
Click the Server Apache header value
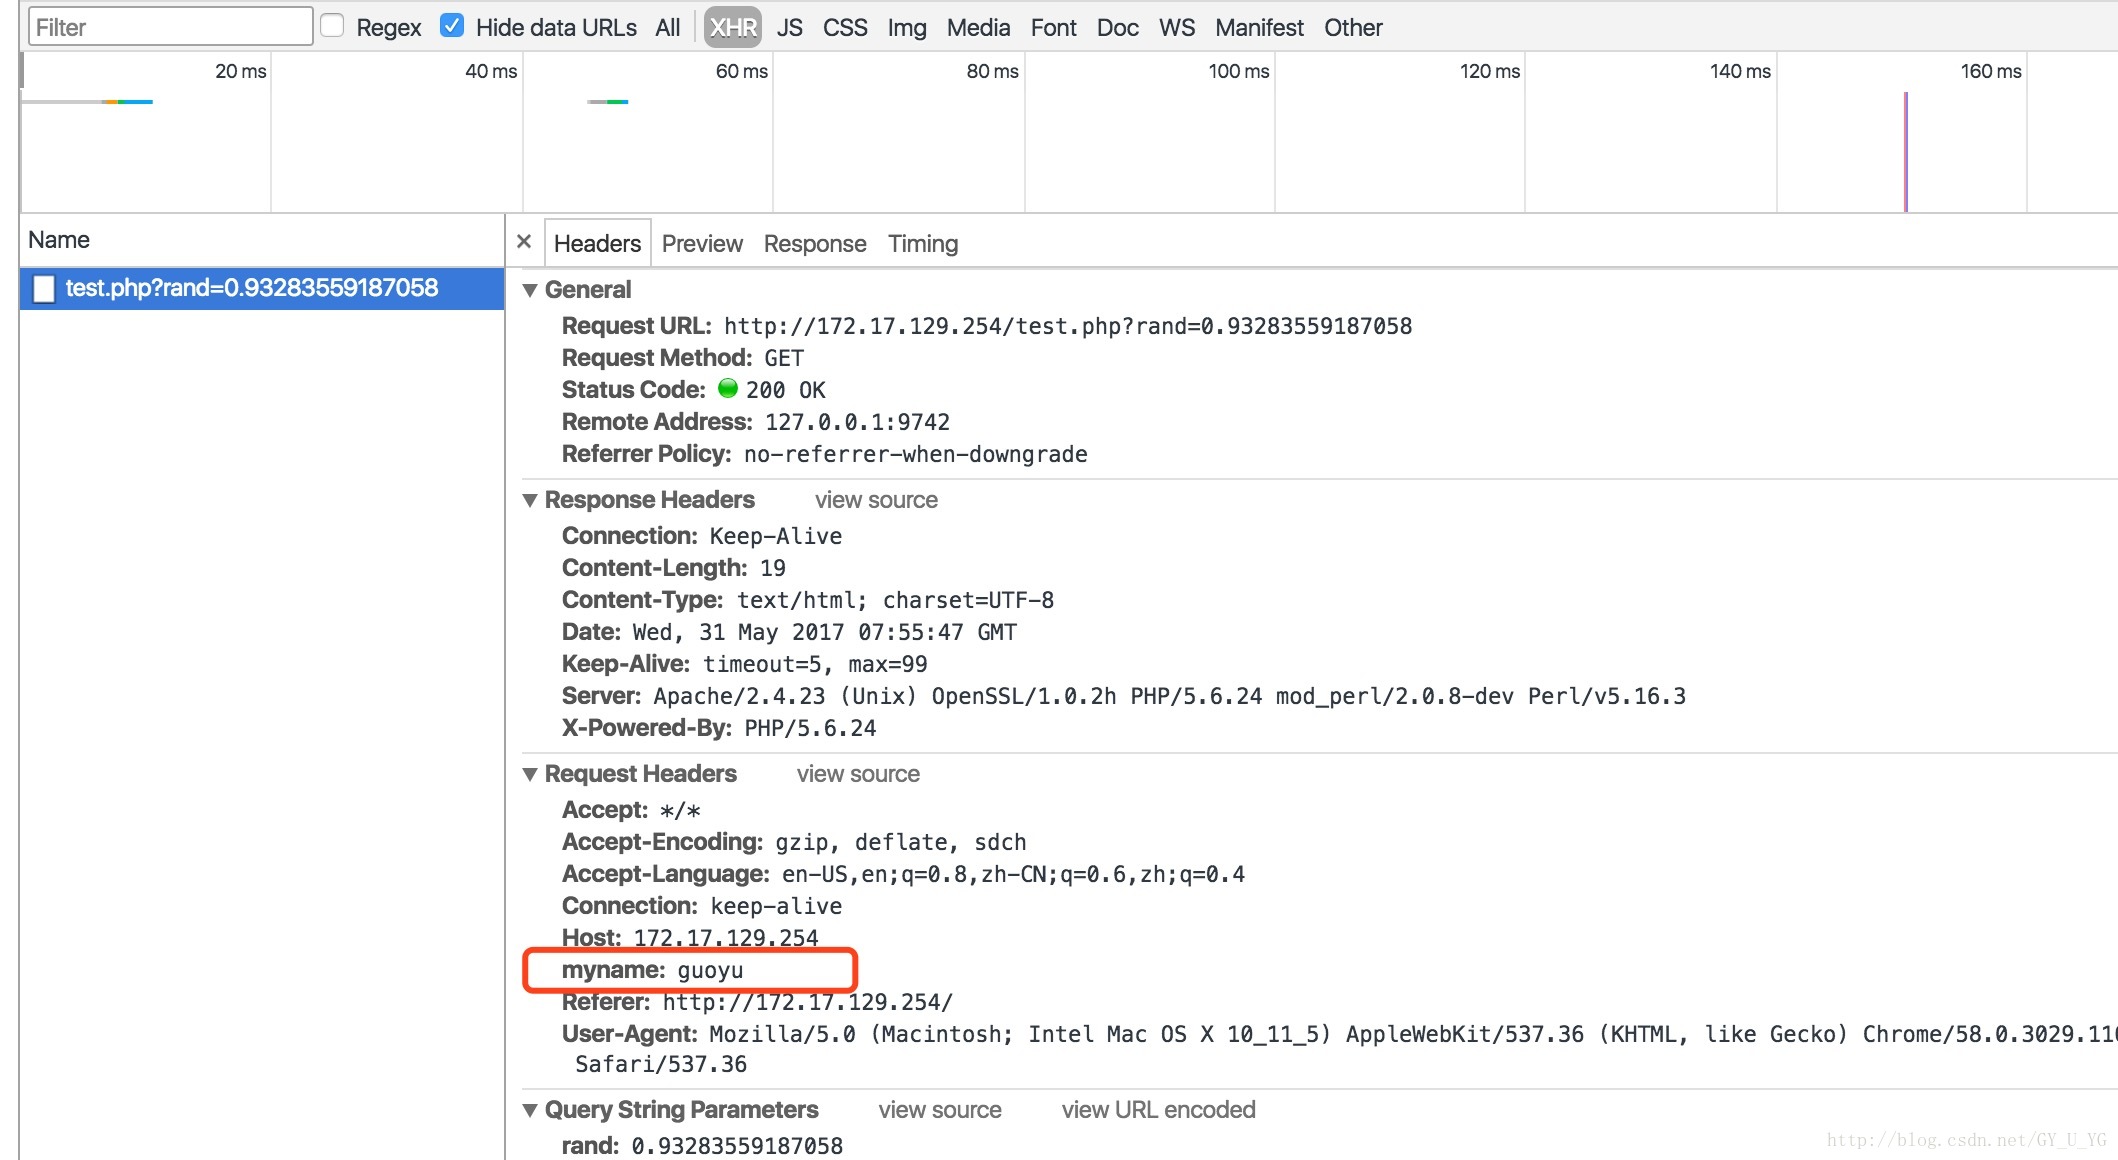click(1170, 696)
